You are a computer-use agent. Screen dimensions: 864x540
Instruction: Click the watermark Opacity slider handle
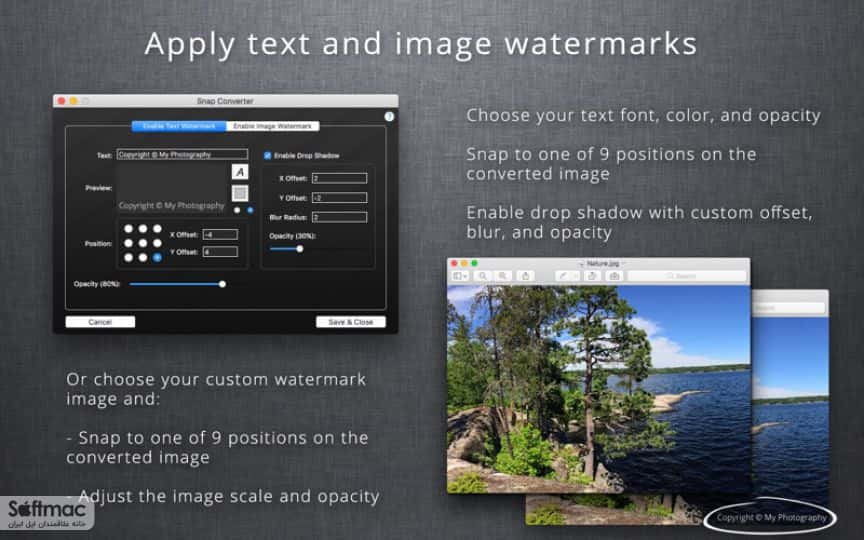click(222, 284)
